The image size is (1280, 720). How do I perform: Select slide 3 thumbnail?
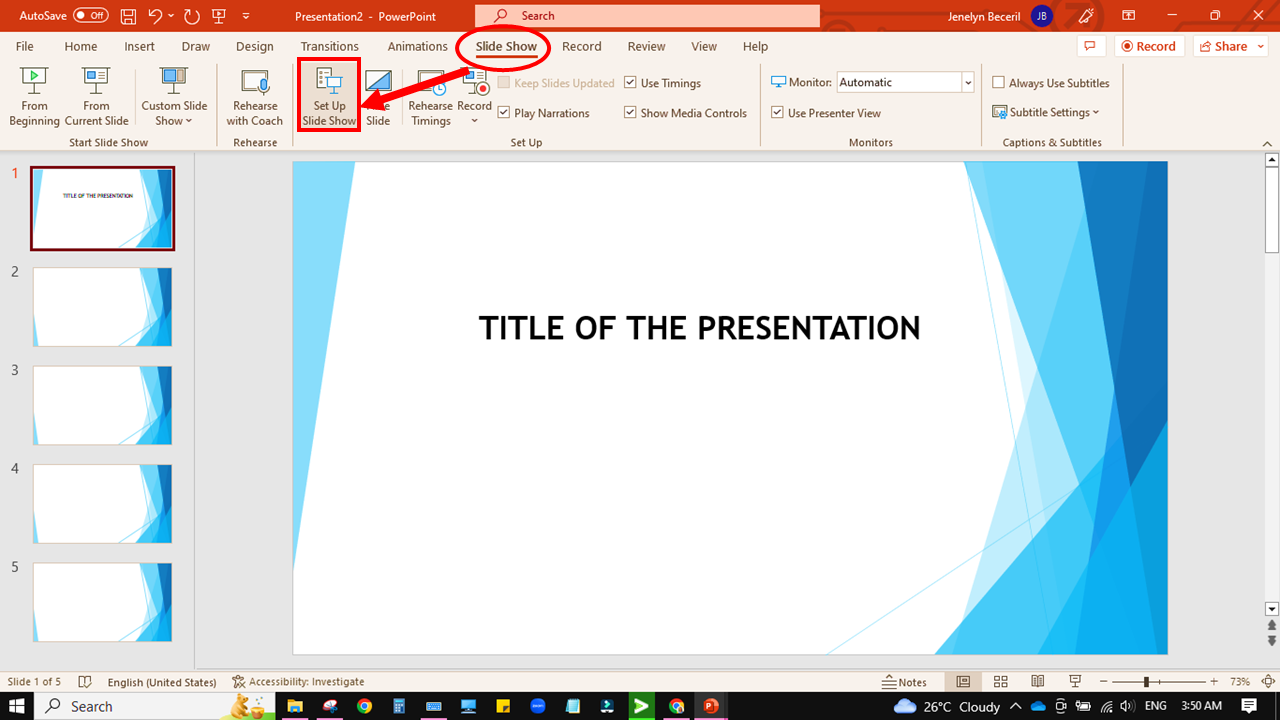(x=101, y=405)
